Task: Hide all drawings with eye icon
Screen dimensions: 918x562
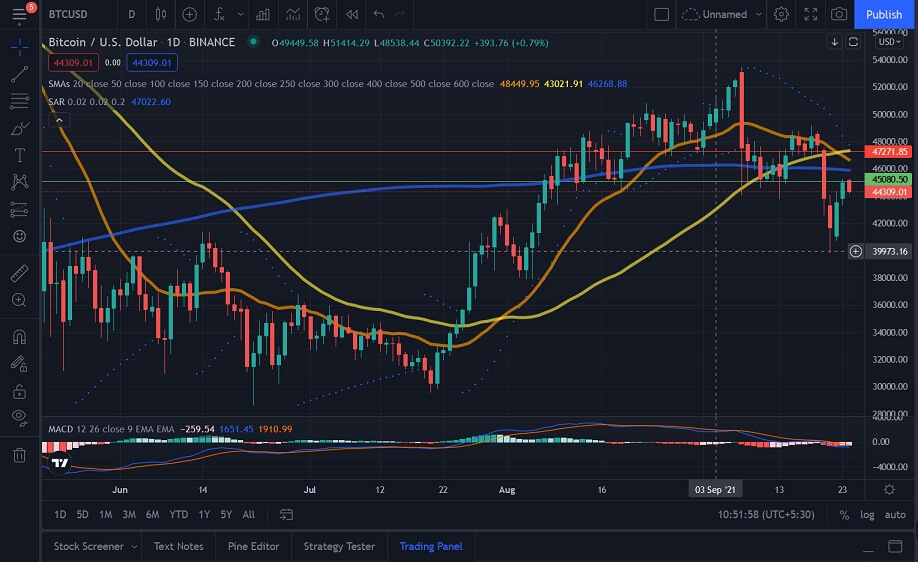Action: [19, 416]
